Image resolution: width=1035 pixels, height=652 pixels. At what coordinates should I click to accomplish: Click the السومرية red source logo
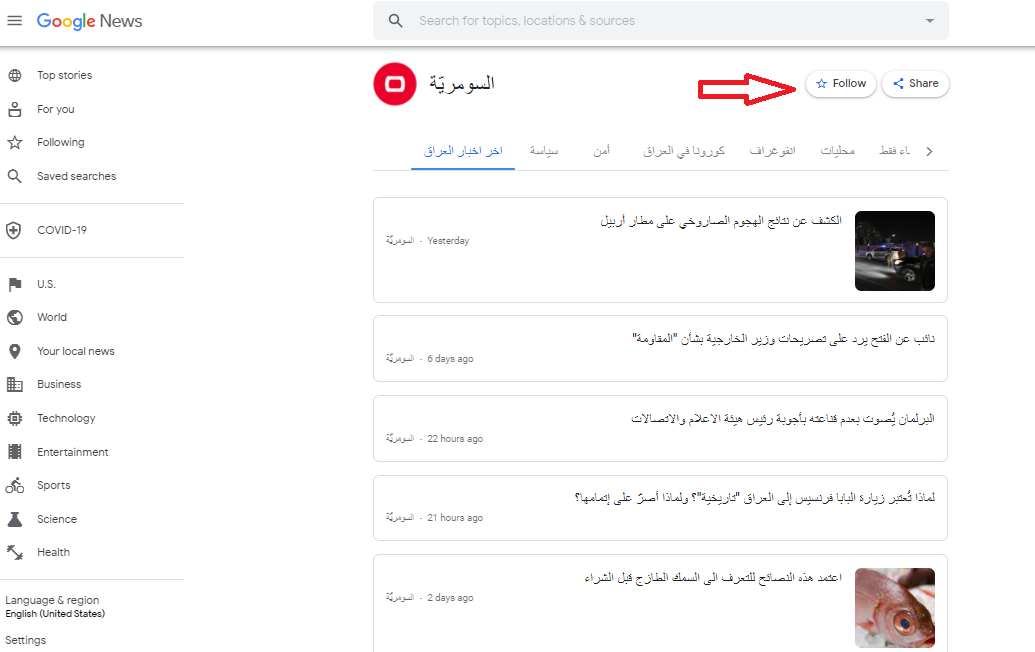[x=394, y=84]
